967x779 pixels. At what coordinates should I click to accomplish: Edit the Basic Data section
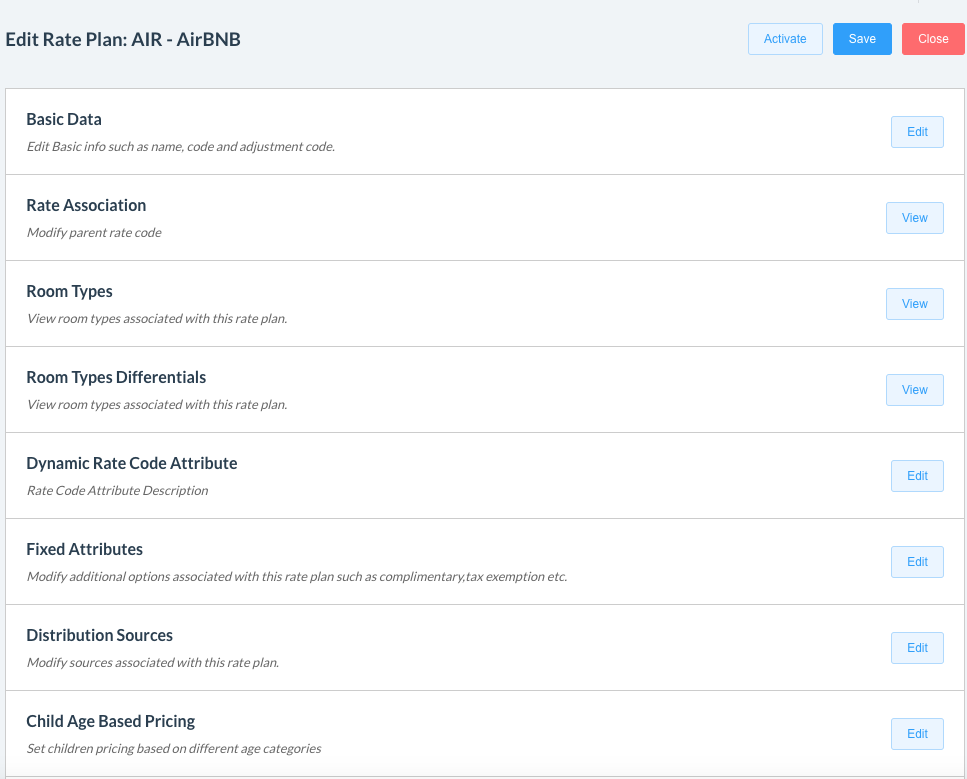point(917,132)
